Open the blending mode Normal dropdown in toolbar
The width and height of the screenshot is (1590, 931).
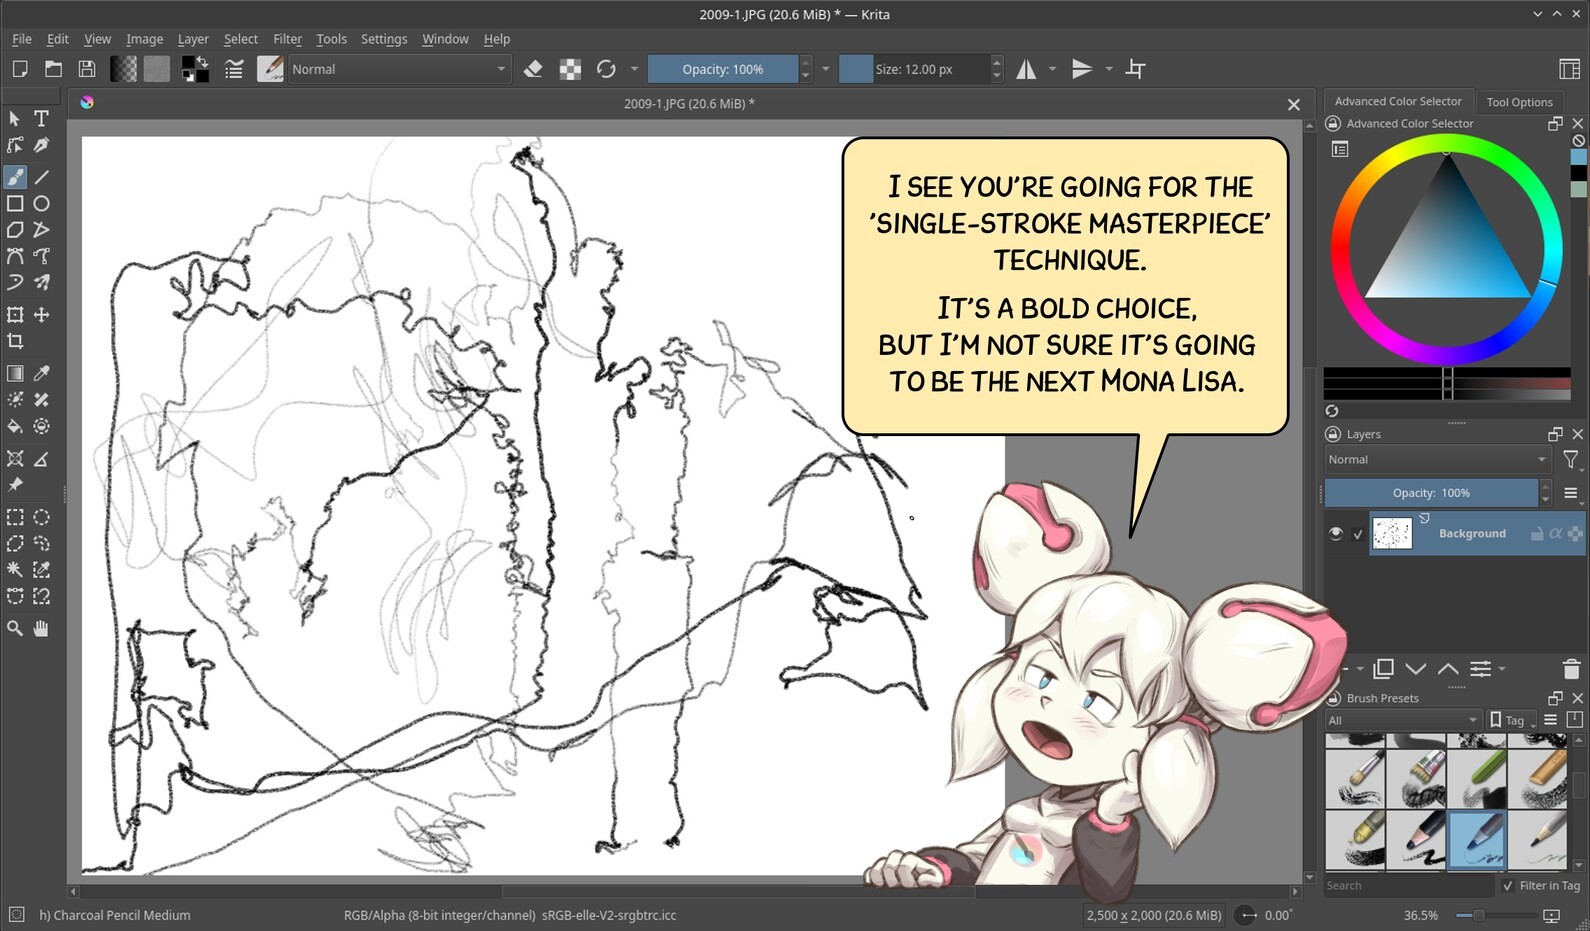(398, 69)
